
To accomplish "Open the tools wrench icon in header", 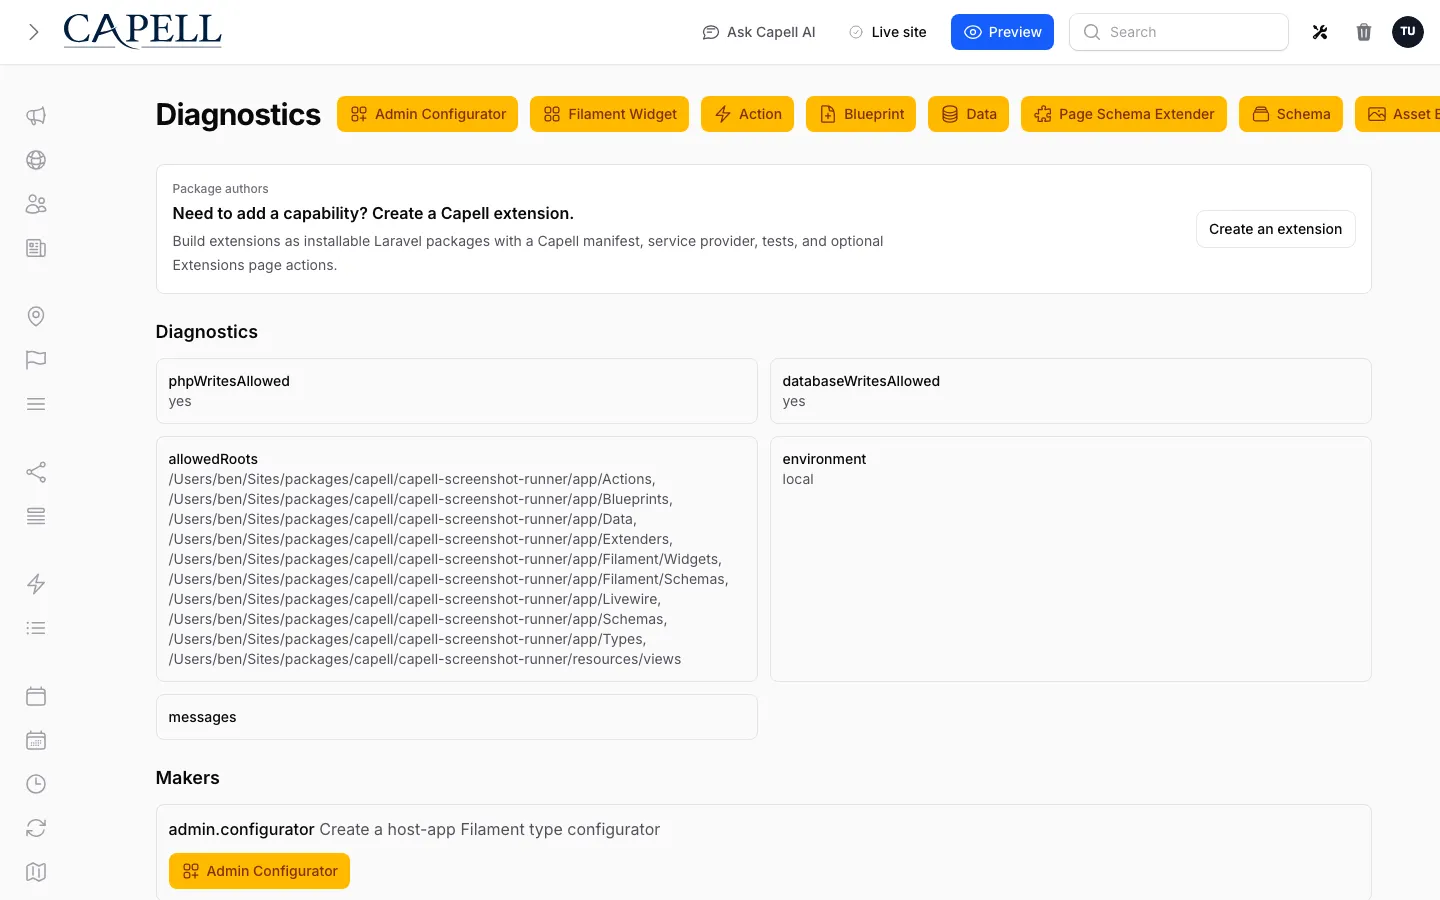I will pyautogui.click(x=1320, y=32).
